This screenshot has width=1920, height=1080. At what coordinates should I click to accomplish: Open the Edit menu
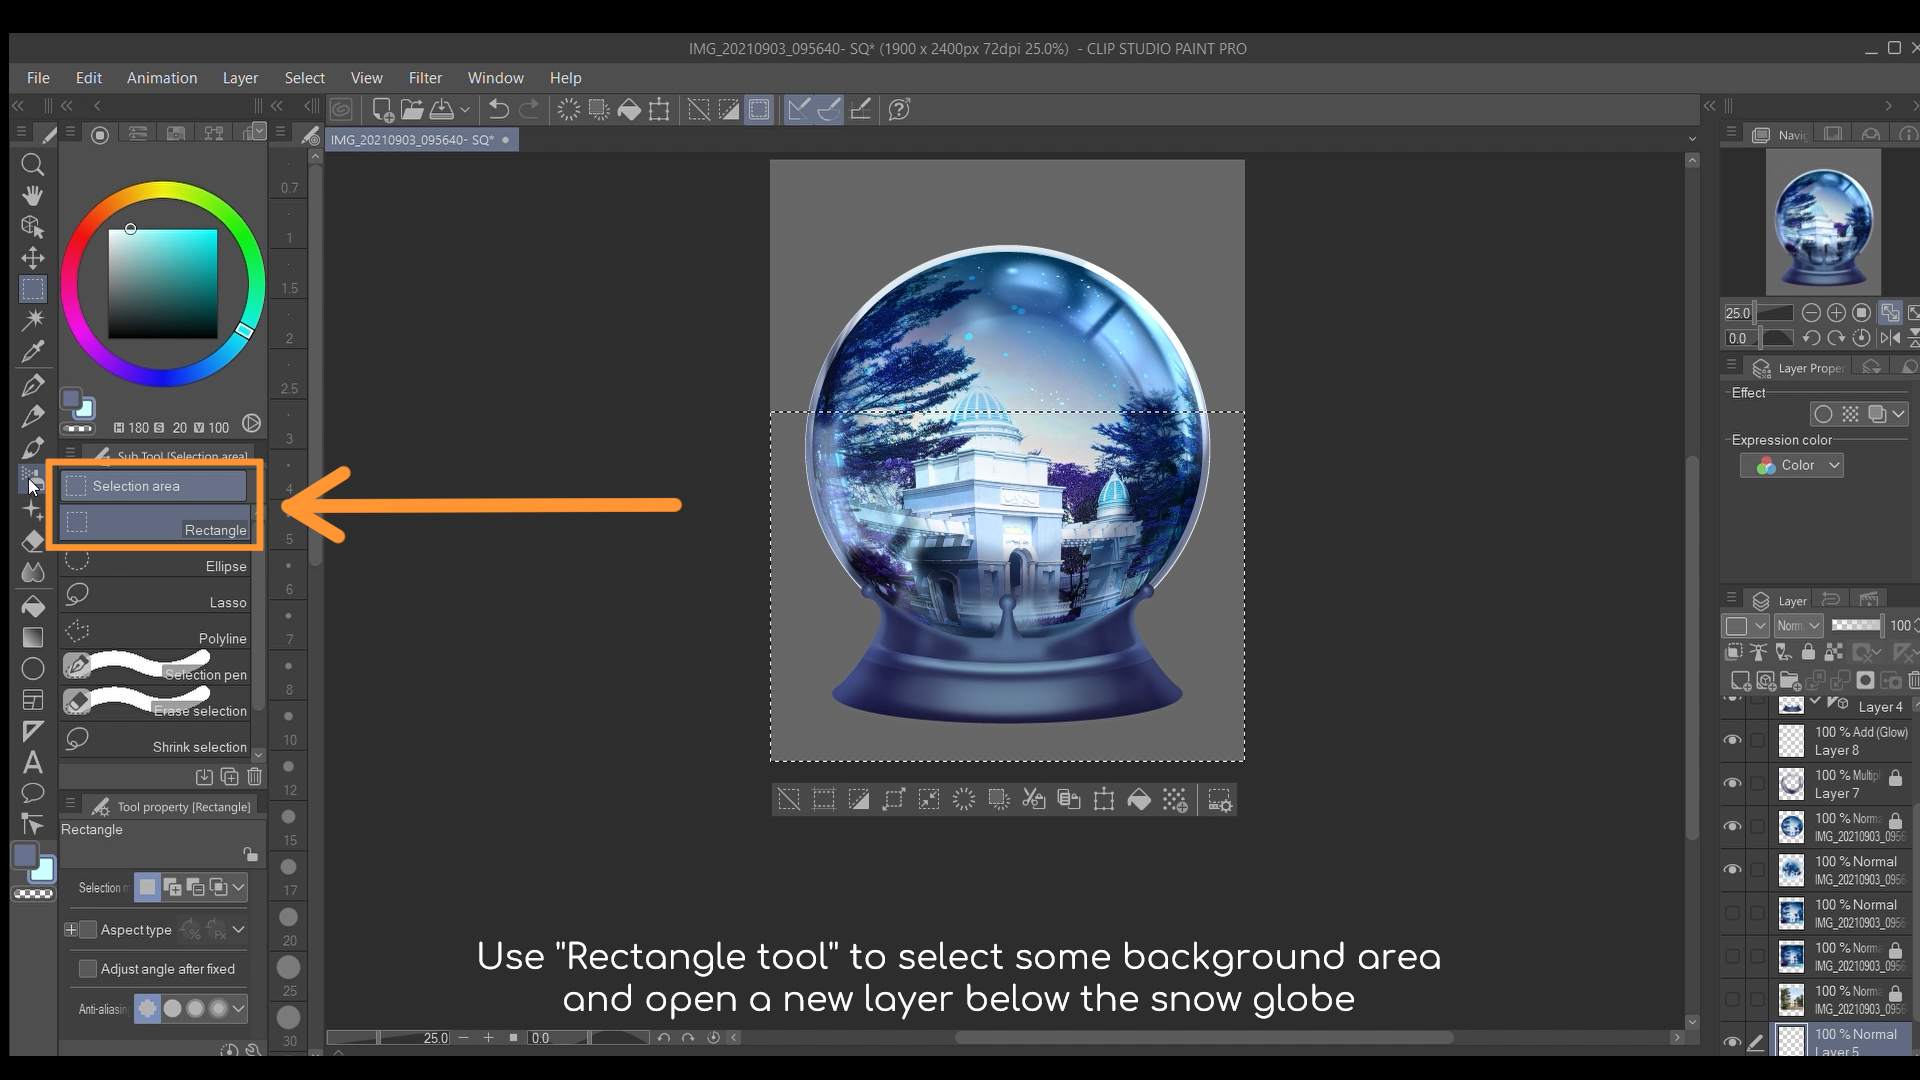89,78
